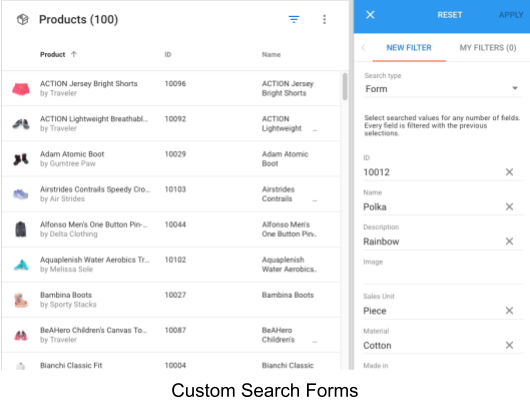Select the NEW FILTER tab

(x=409, y=48)
